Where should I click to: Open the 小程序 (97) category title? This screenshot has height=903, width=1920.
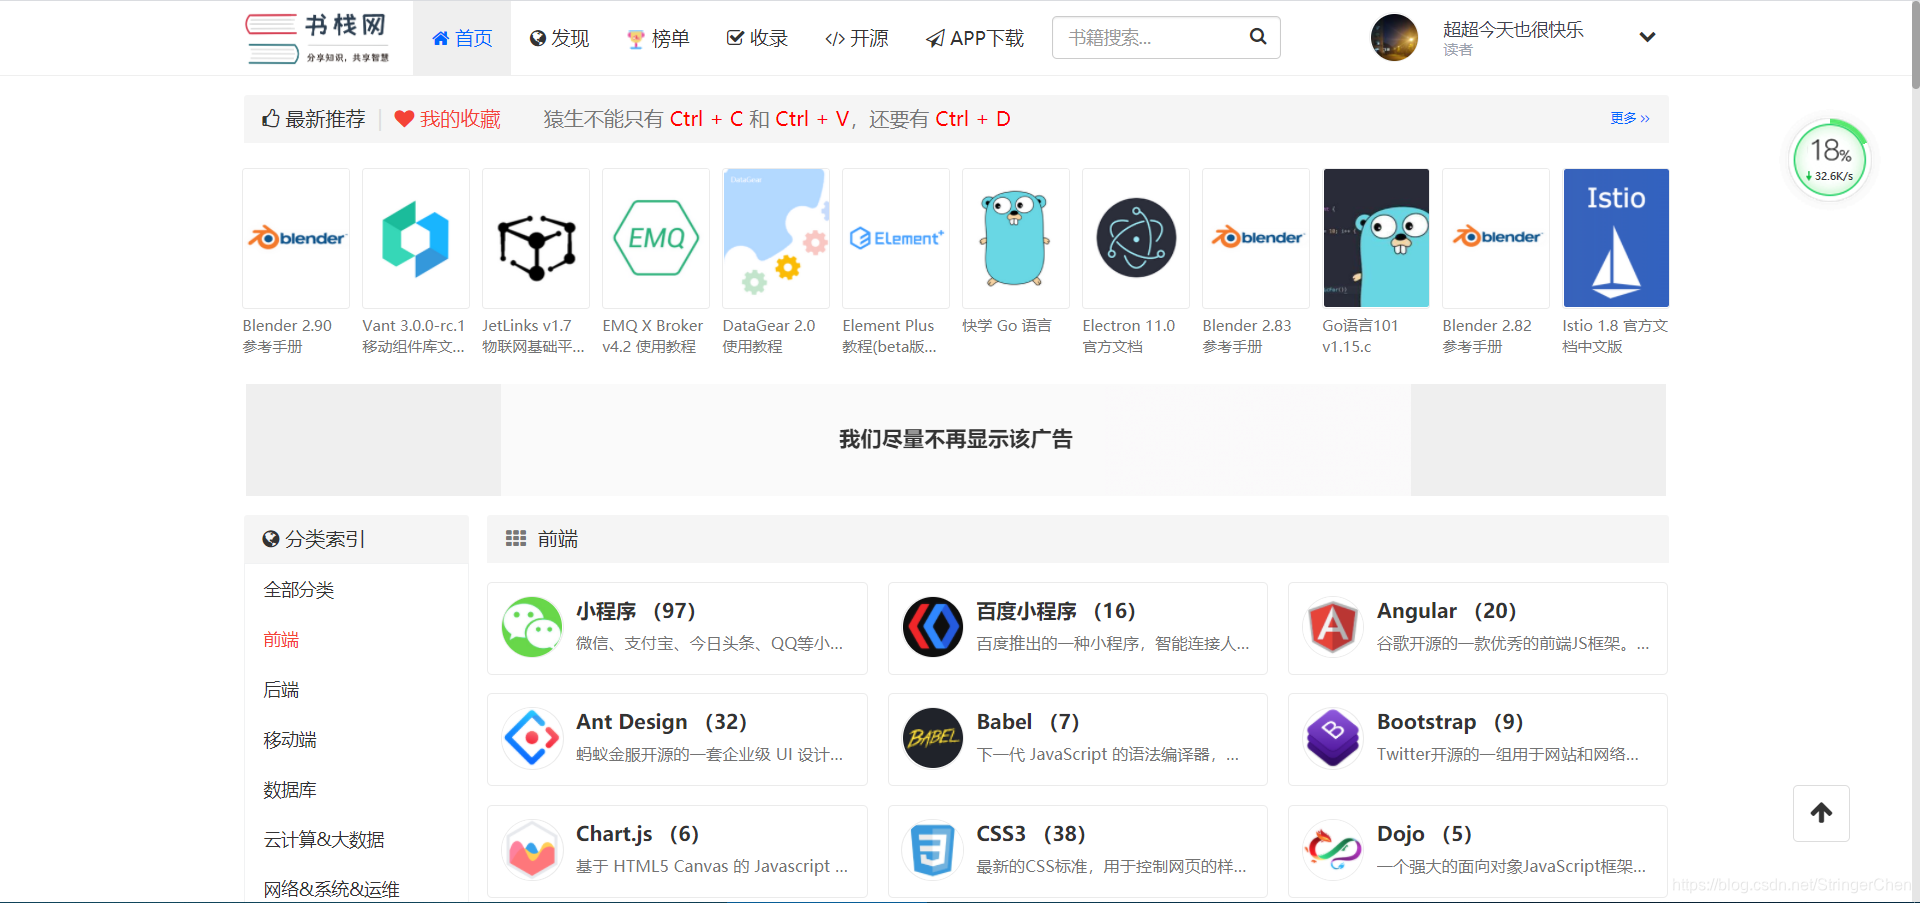click(636, 611)
